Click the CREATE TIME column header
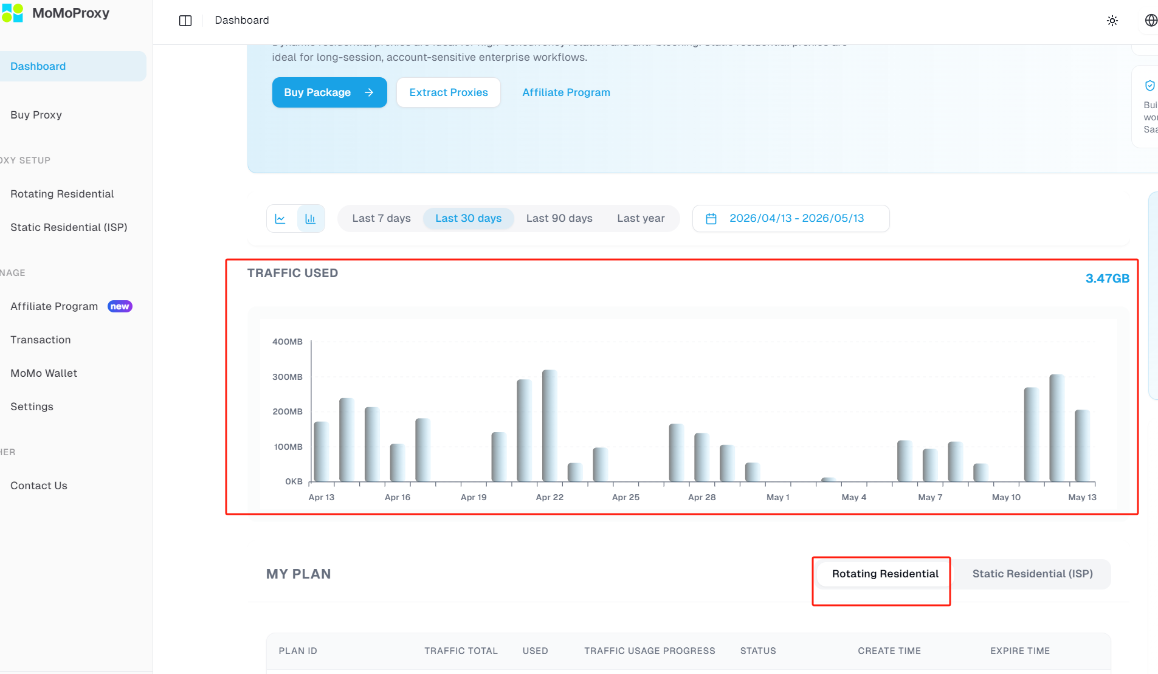The height and width of the screenshot is (674, 1158). pyautogui.click(x=889, y=651)
